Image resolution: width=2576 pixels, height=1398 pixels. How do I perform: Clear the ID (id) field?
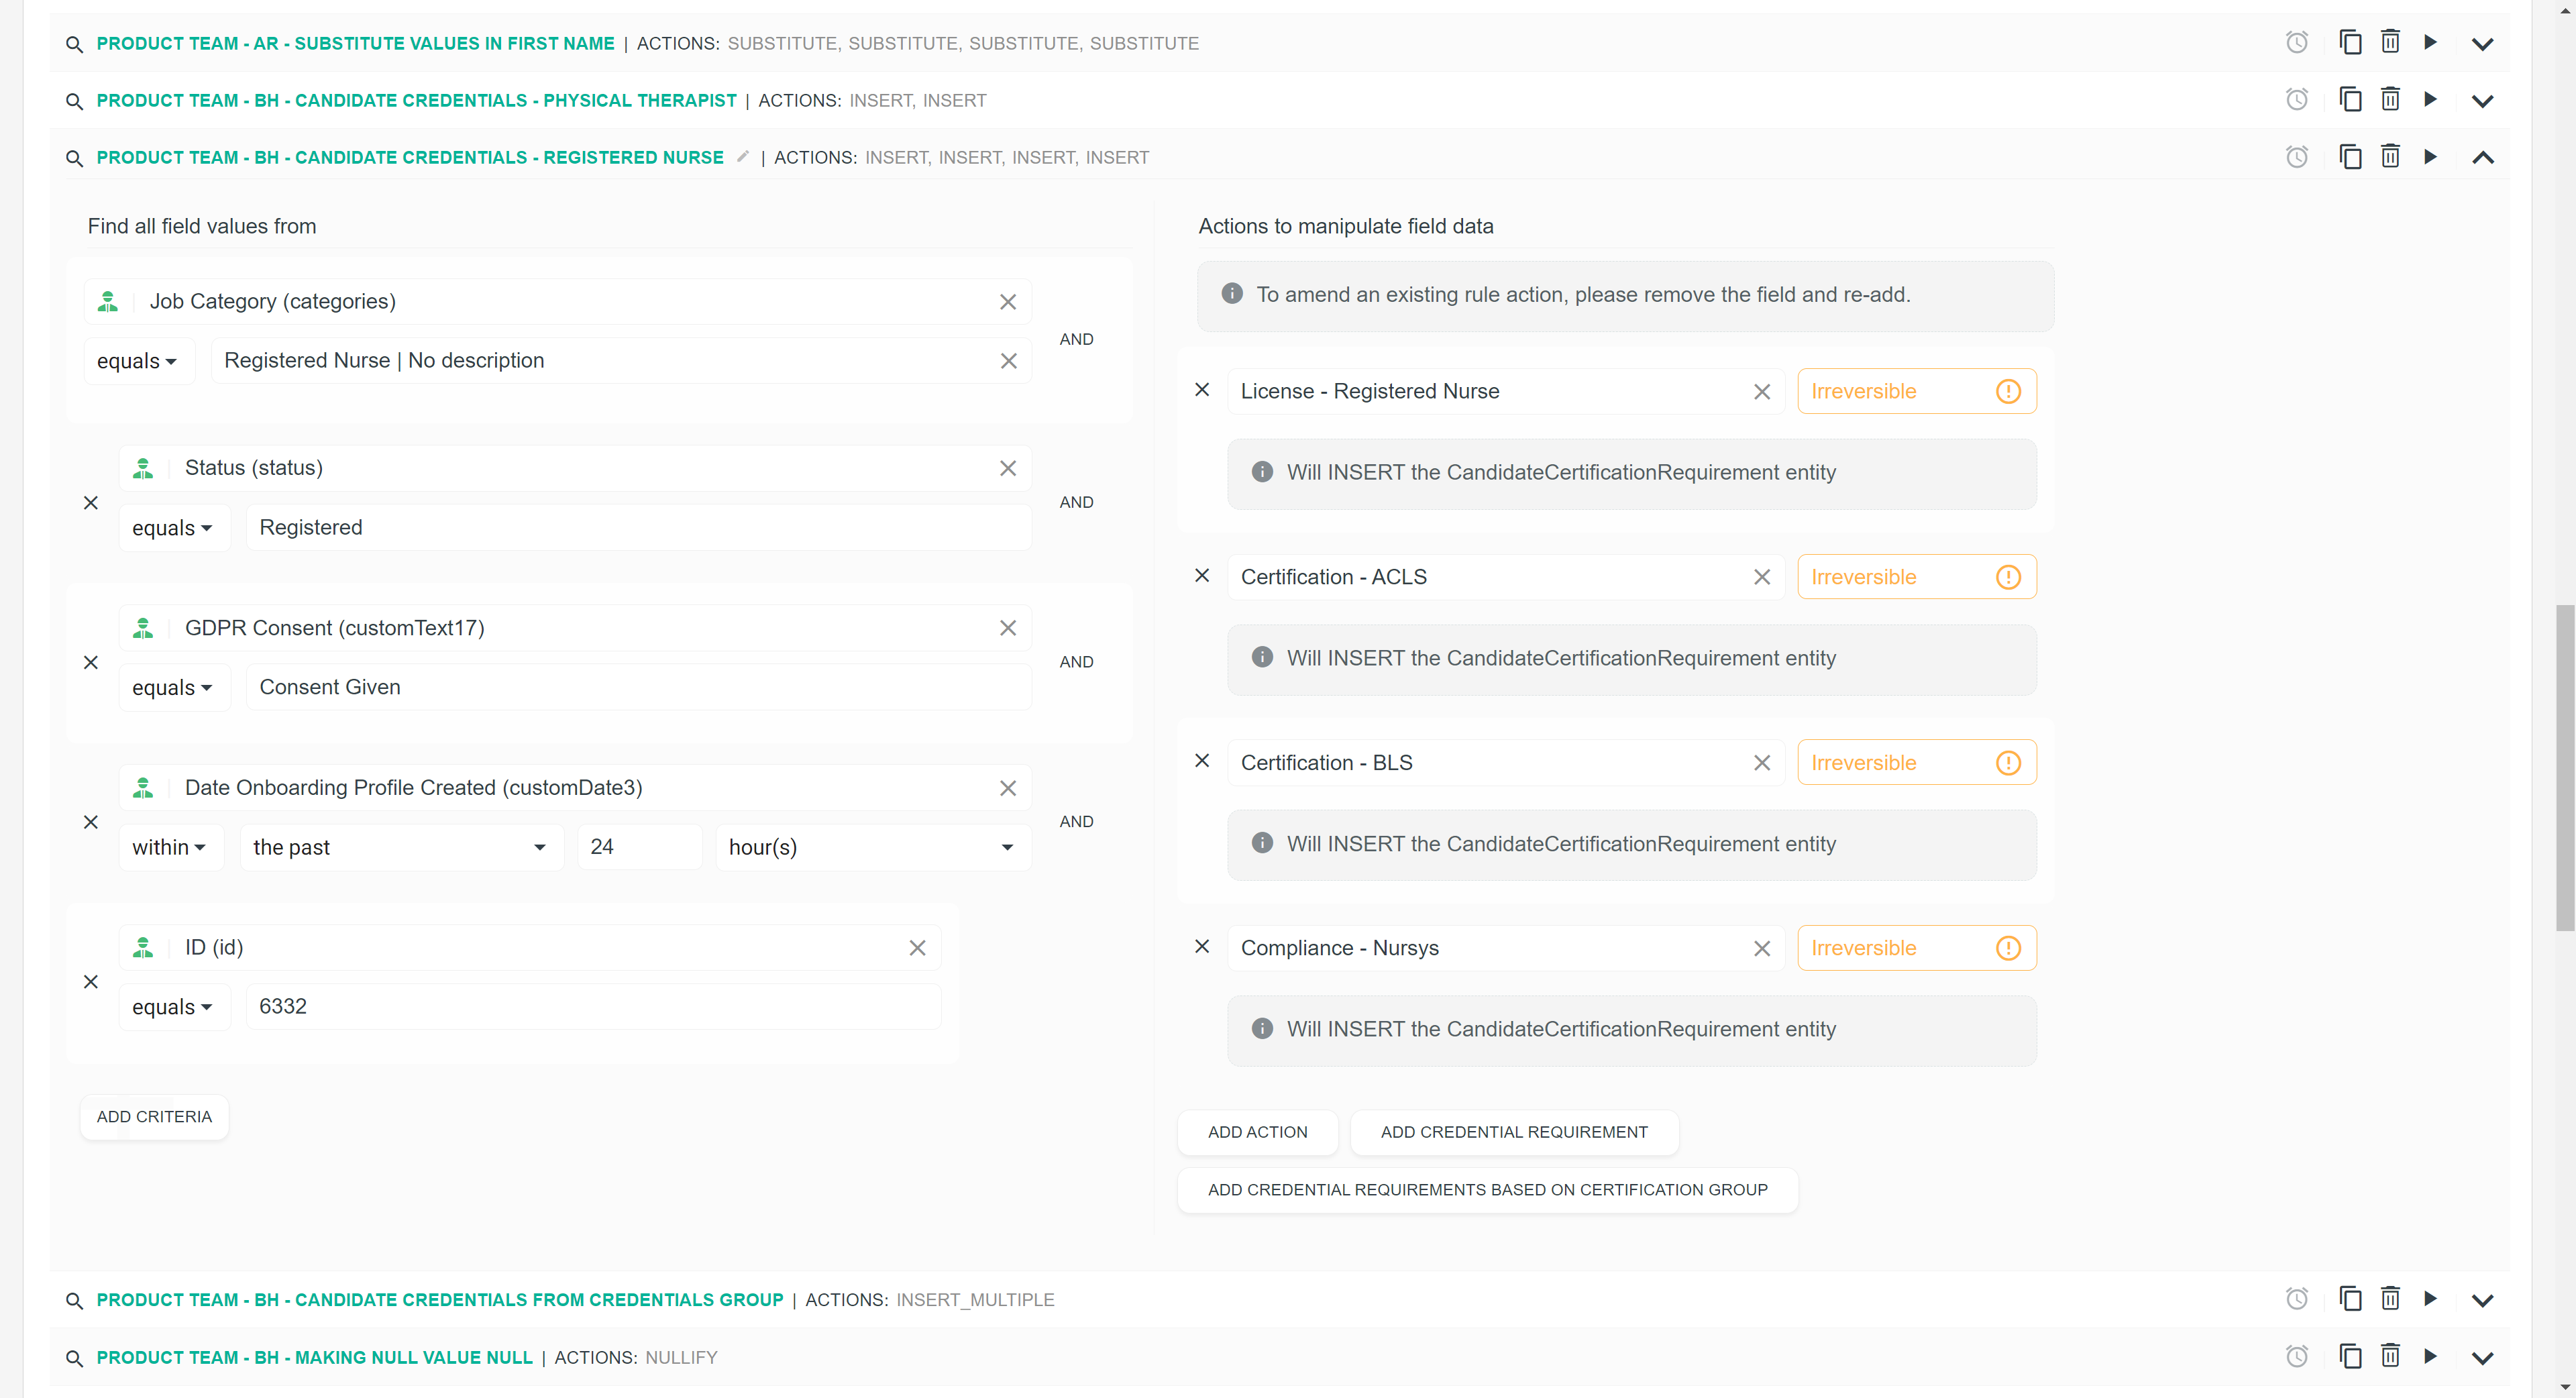pos(917,948)
